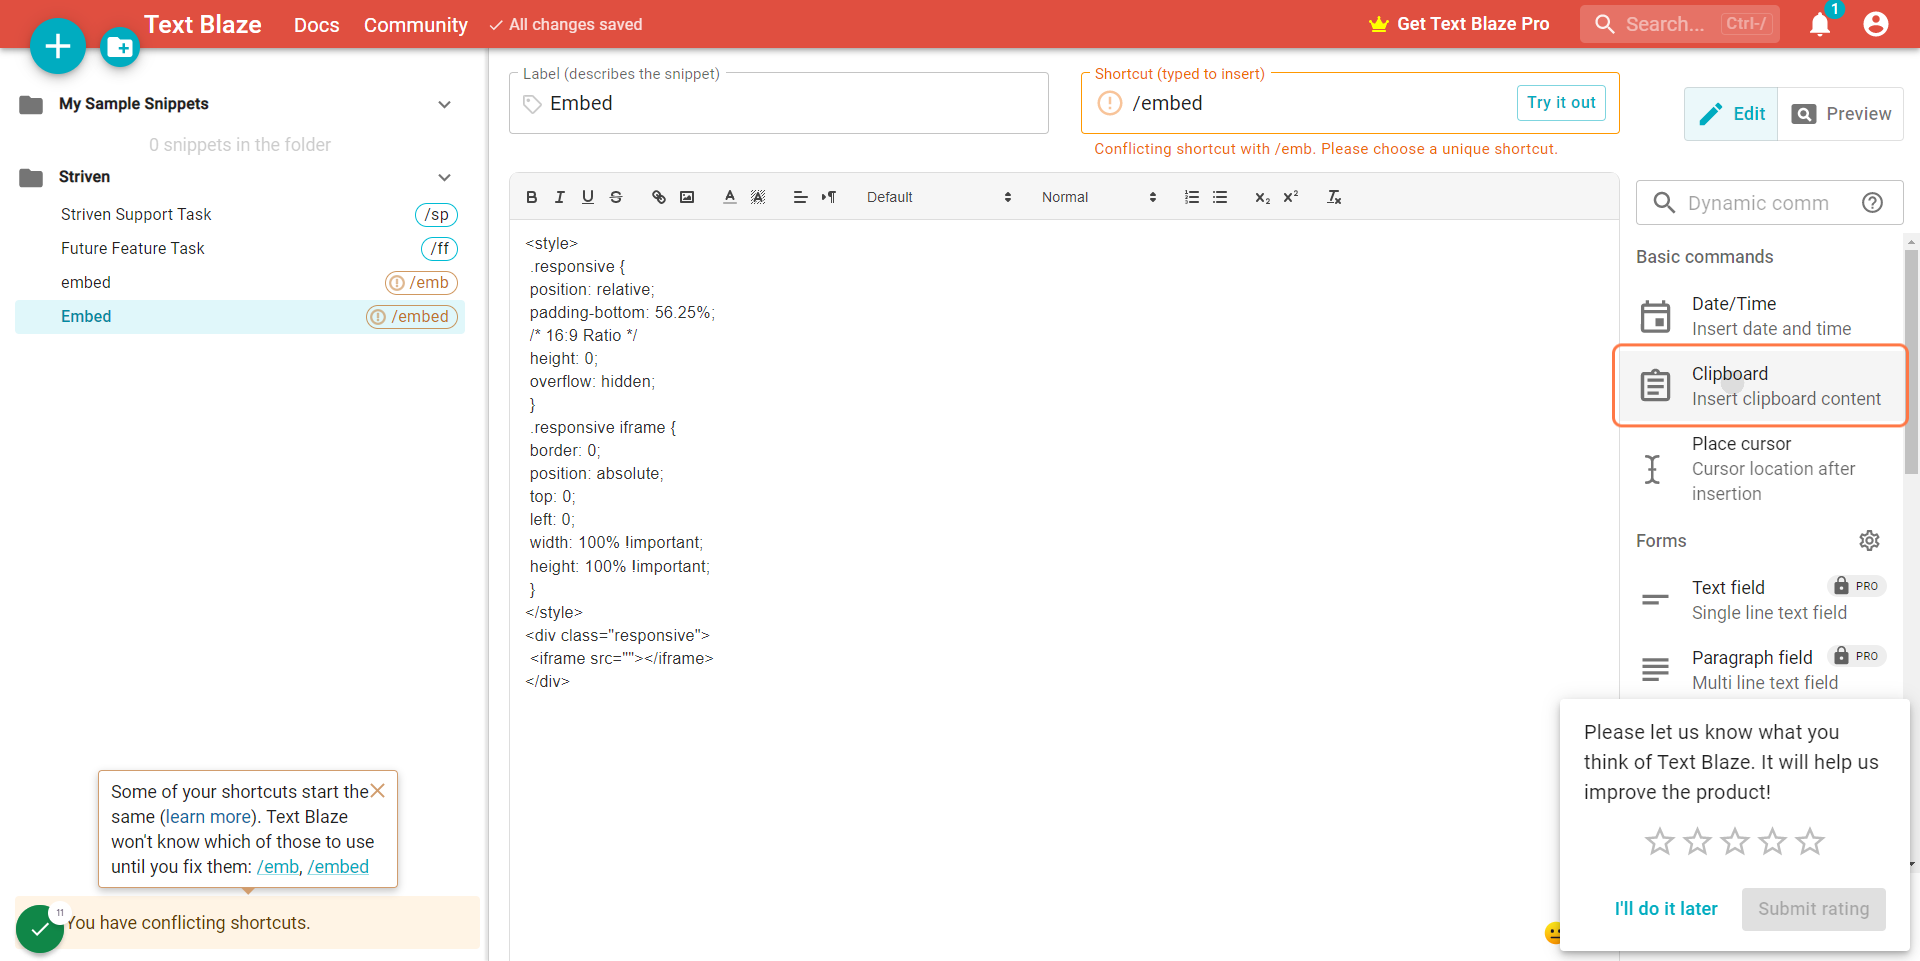1920x961 pixels.
Task: Collapse the My Sample Snippets folder
Action: click(x=445, y=104)
